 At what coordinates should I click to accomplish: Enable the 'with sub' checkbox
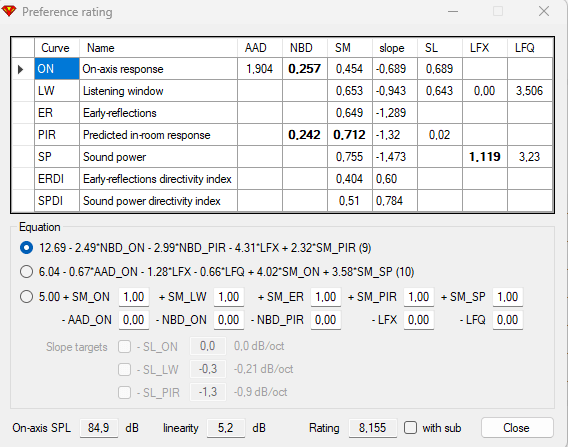(x=410, y=428)
